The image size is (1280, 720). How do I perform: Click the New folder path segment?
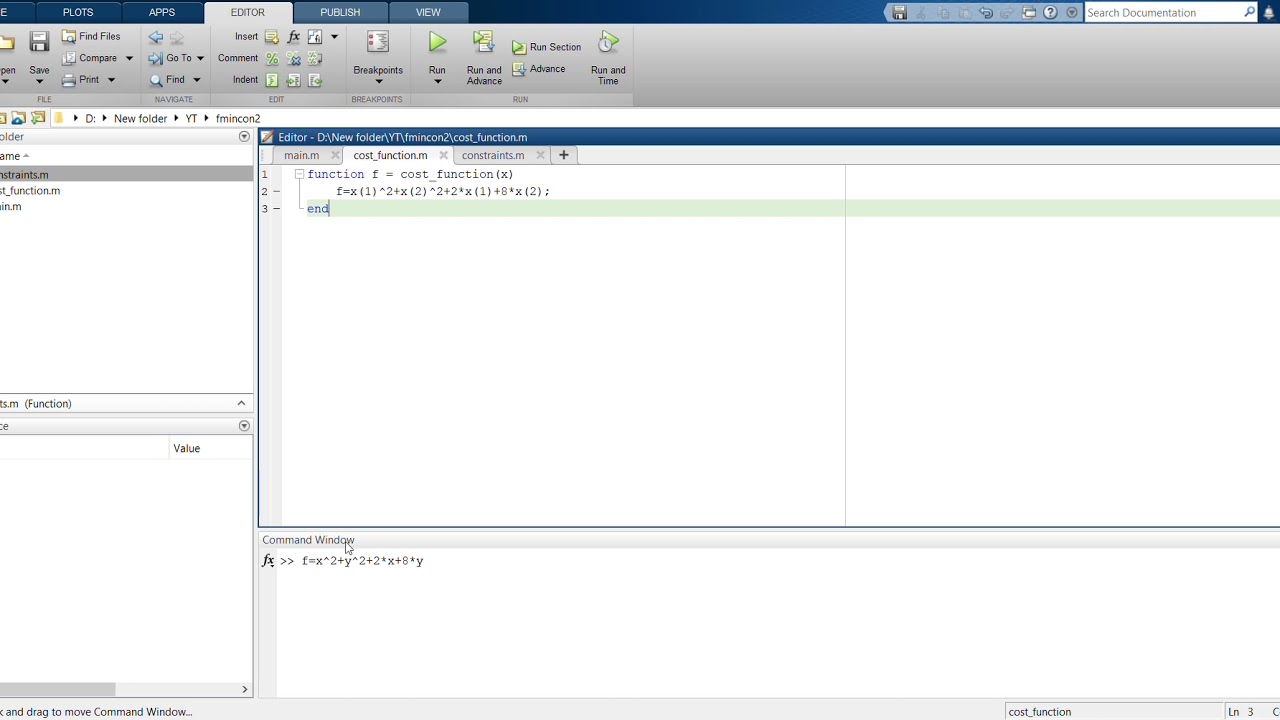(x=140, y=118)
